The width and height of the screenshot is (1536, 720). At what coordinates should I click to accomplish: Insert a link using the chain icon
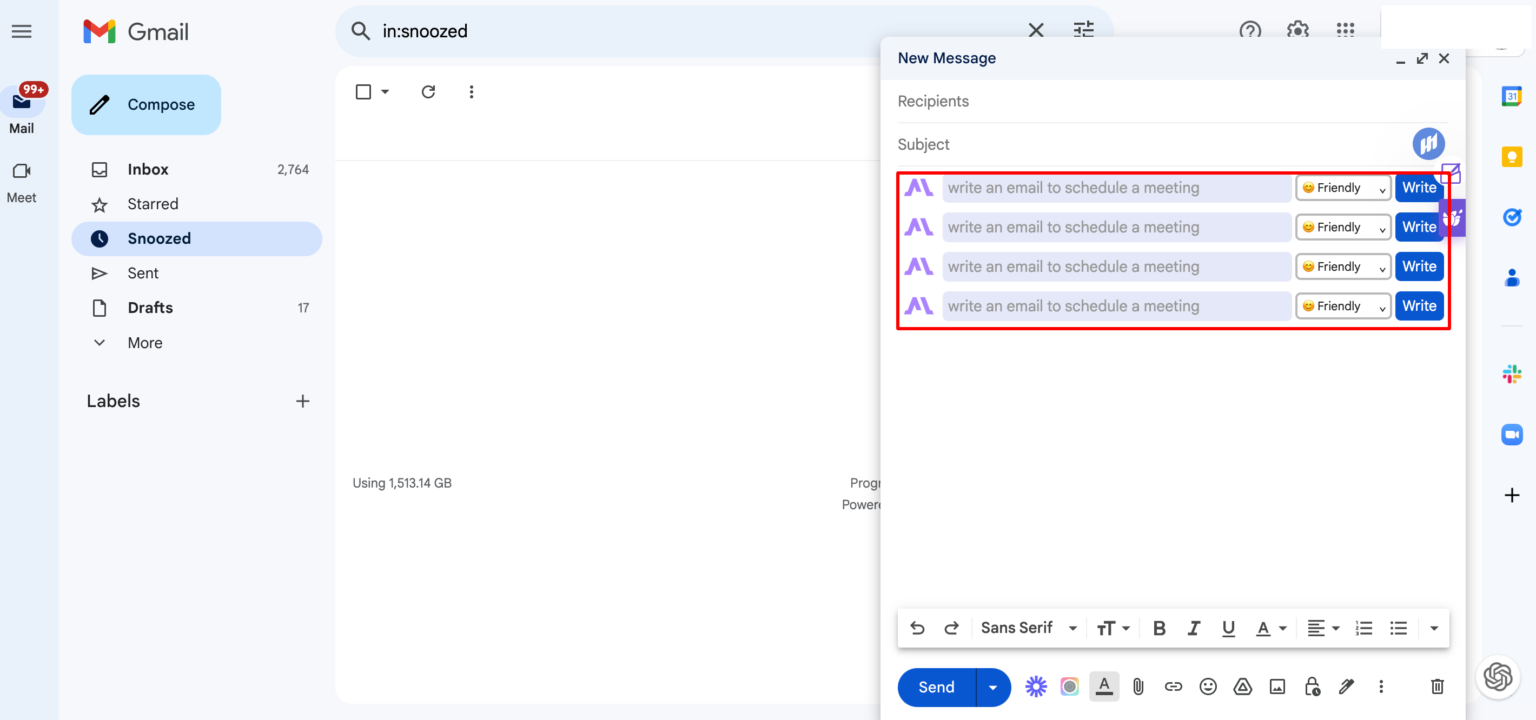(1173, 687)
